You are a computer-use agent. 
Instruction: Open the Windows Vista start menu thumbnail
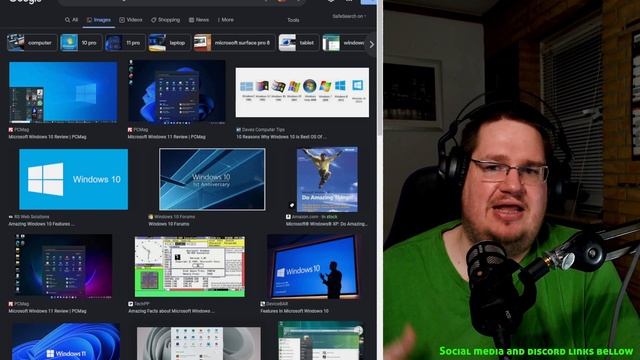[x=321, y=340]
